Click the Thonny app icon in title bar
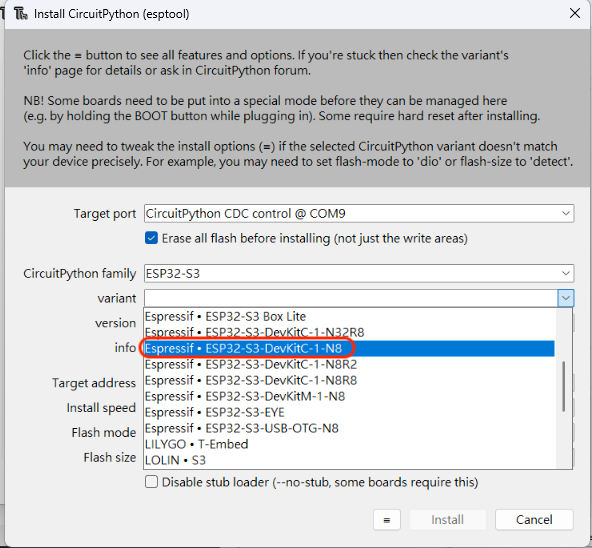 click(21, 14)
